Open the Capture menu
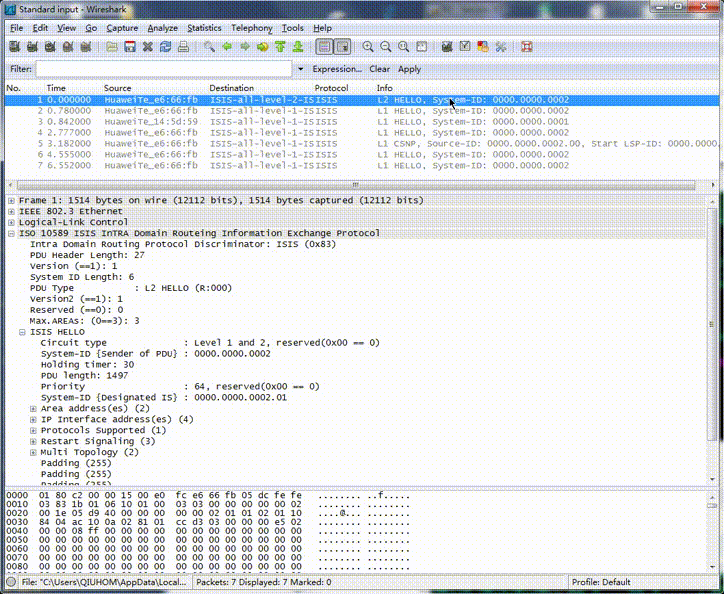 coord(122,28)
